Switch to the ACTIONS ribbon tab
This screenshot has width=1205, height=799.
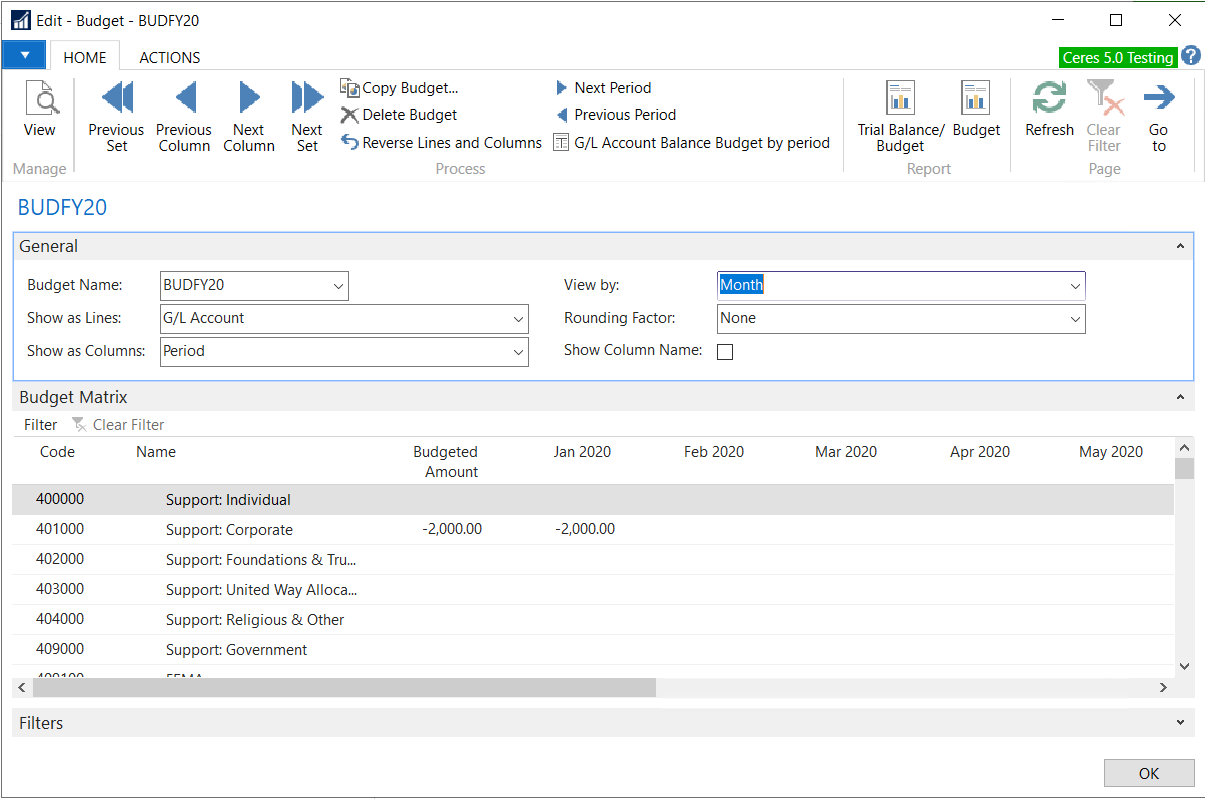coord(169,57)
